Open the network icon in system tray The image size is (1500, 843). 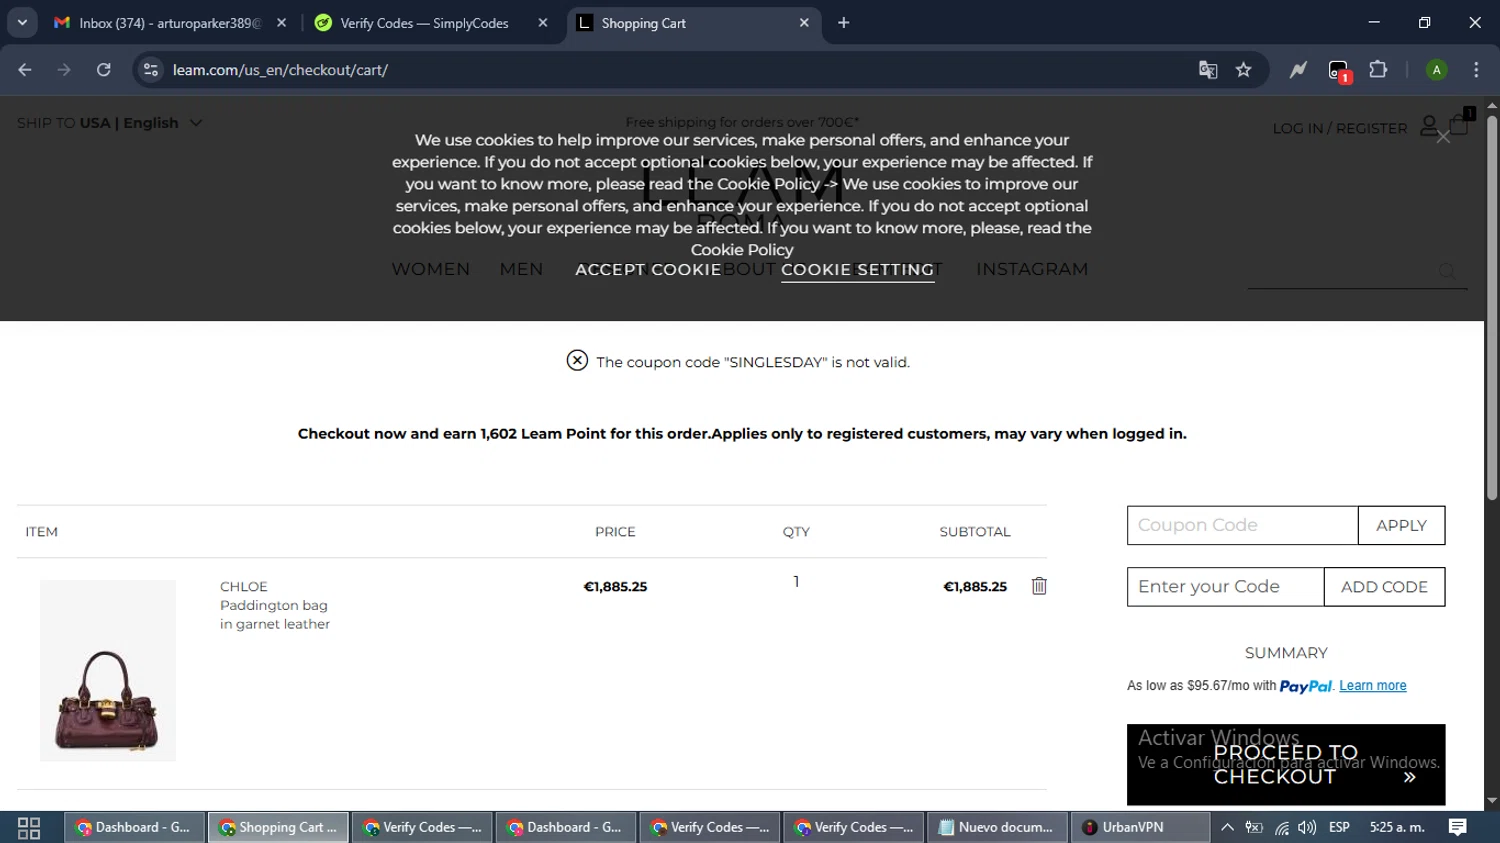(1281, 828)
